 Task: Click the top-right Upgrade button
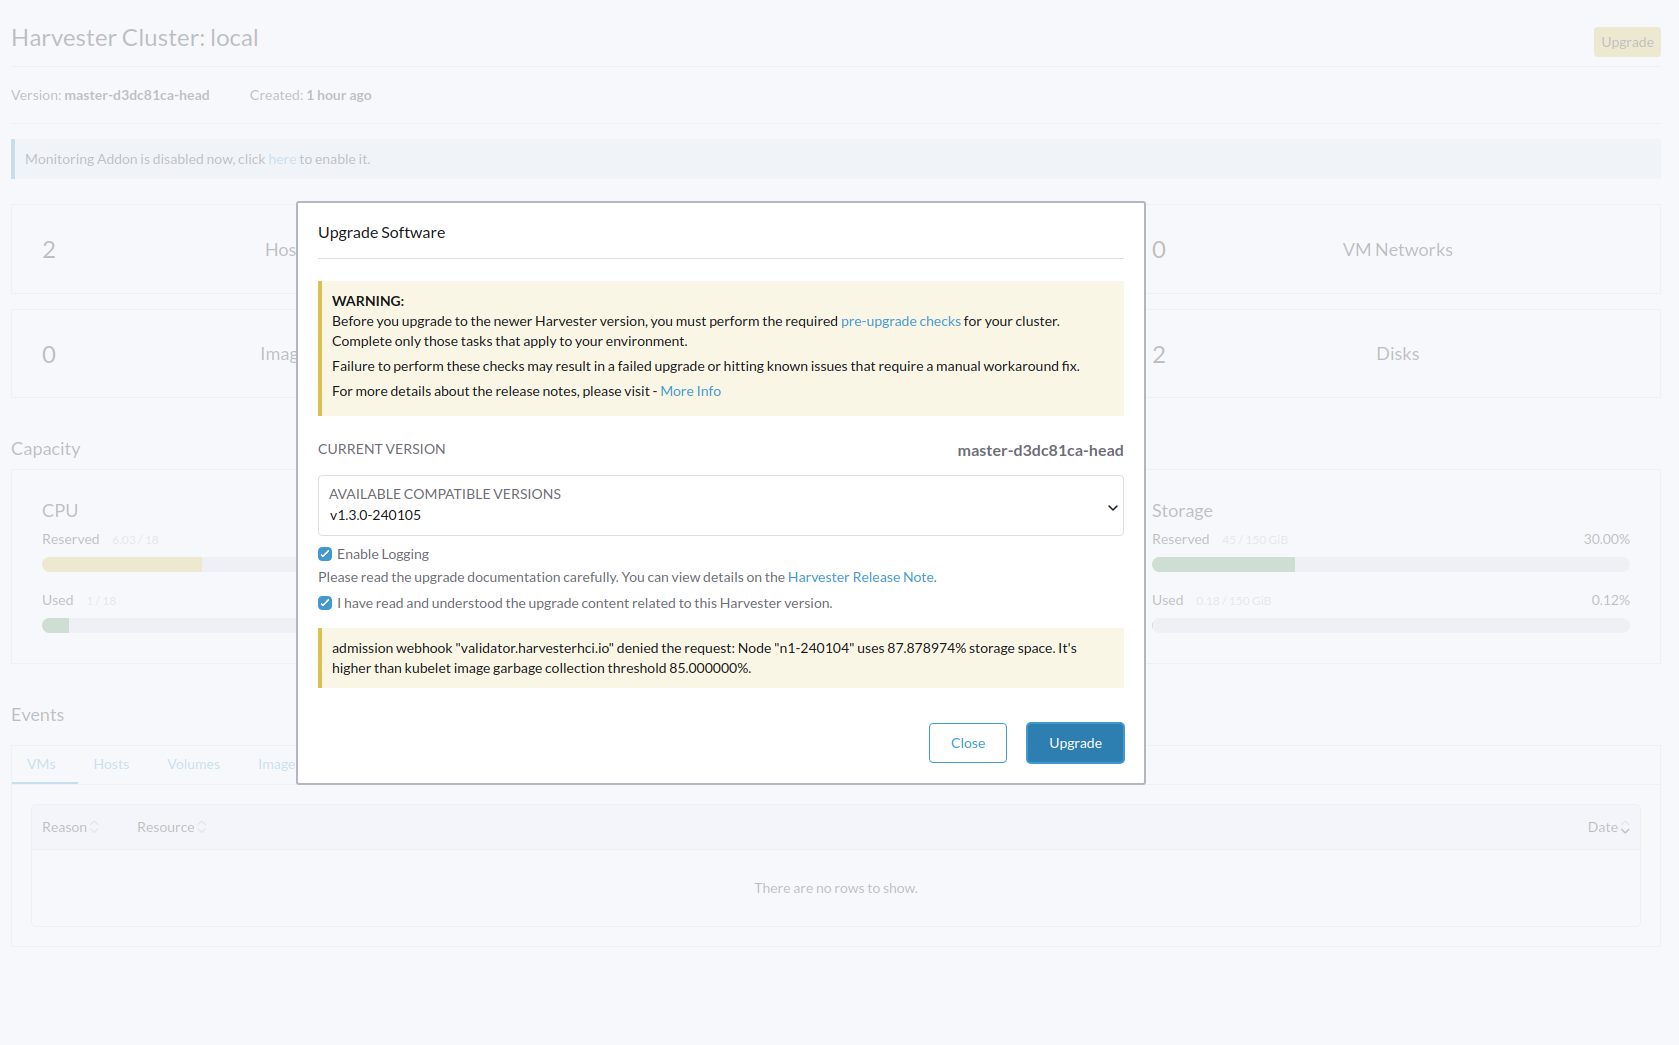coord(1626,42)
